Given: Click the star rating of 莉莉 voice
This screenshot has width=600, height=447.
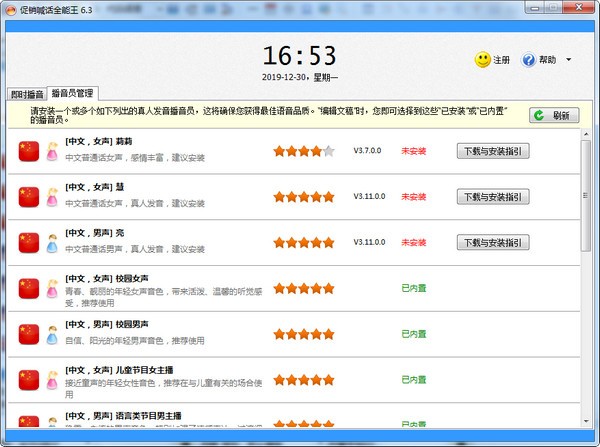Looking at the screenshot, I should (304, 151).
